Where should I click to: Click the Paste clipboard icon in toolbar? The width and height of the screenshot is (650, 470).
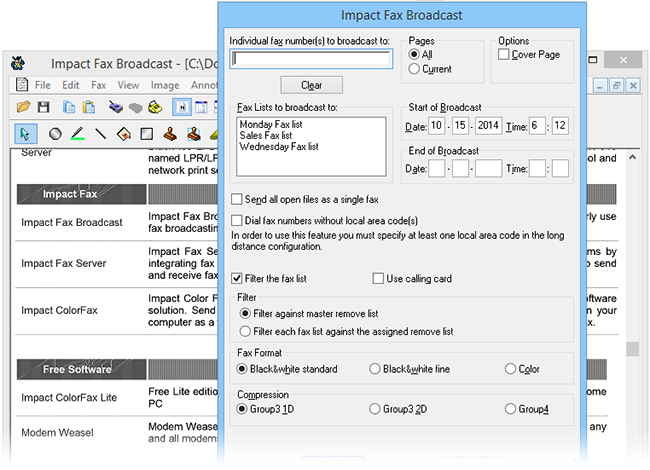pos(89,107)
